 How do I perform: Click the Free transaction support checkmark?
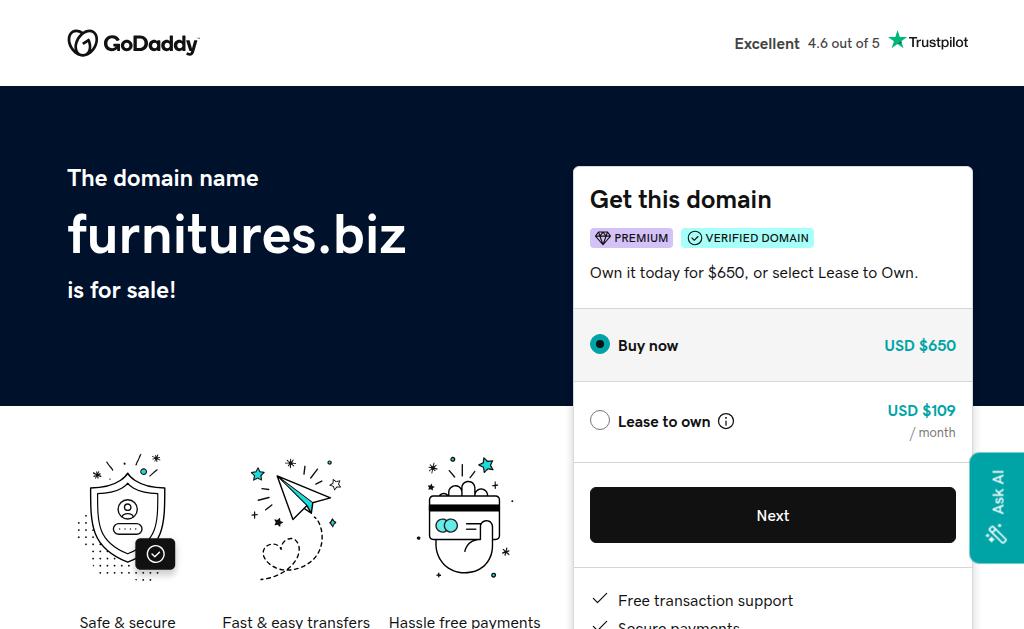click(x=600, y=599)
